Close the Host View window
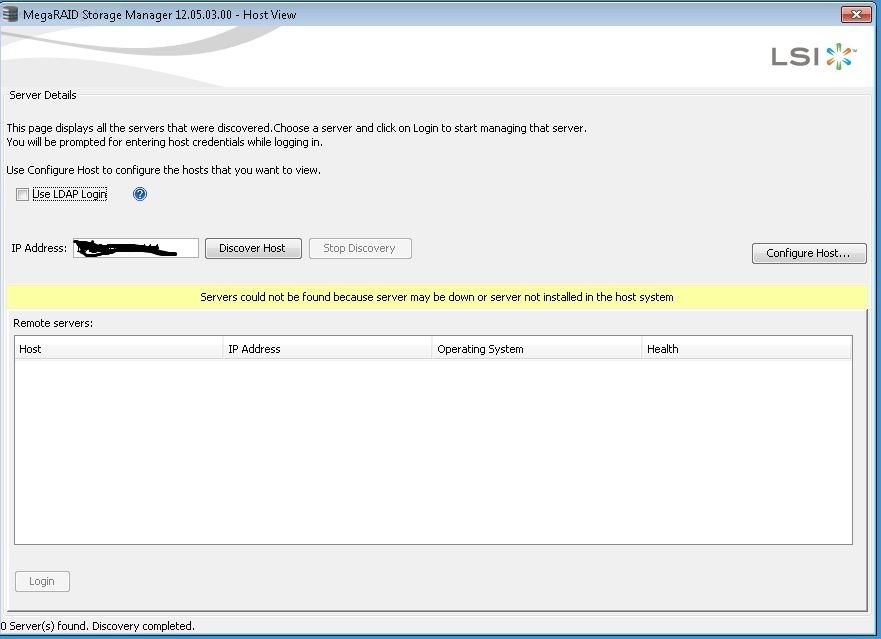 [856, 14]
